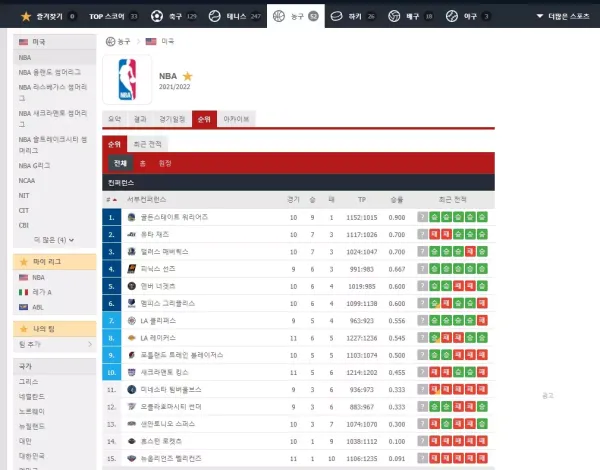This screenshot has height=470, width=600.
Task: Switch to the 경기일정 (fixtures) tab
Action: coord(172,119)
